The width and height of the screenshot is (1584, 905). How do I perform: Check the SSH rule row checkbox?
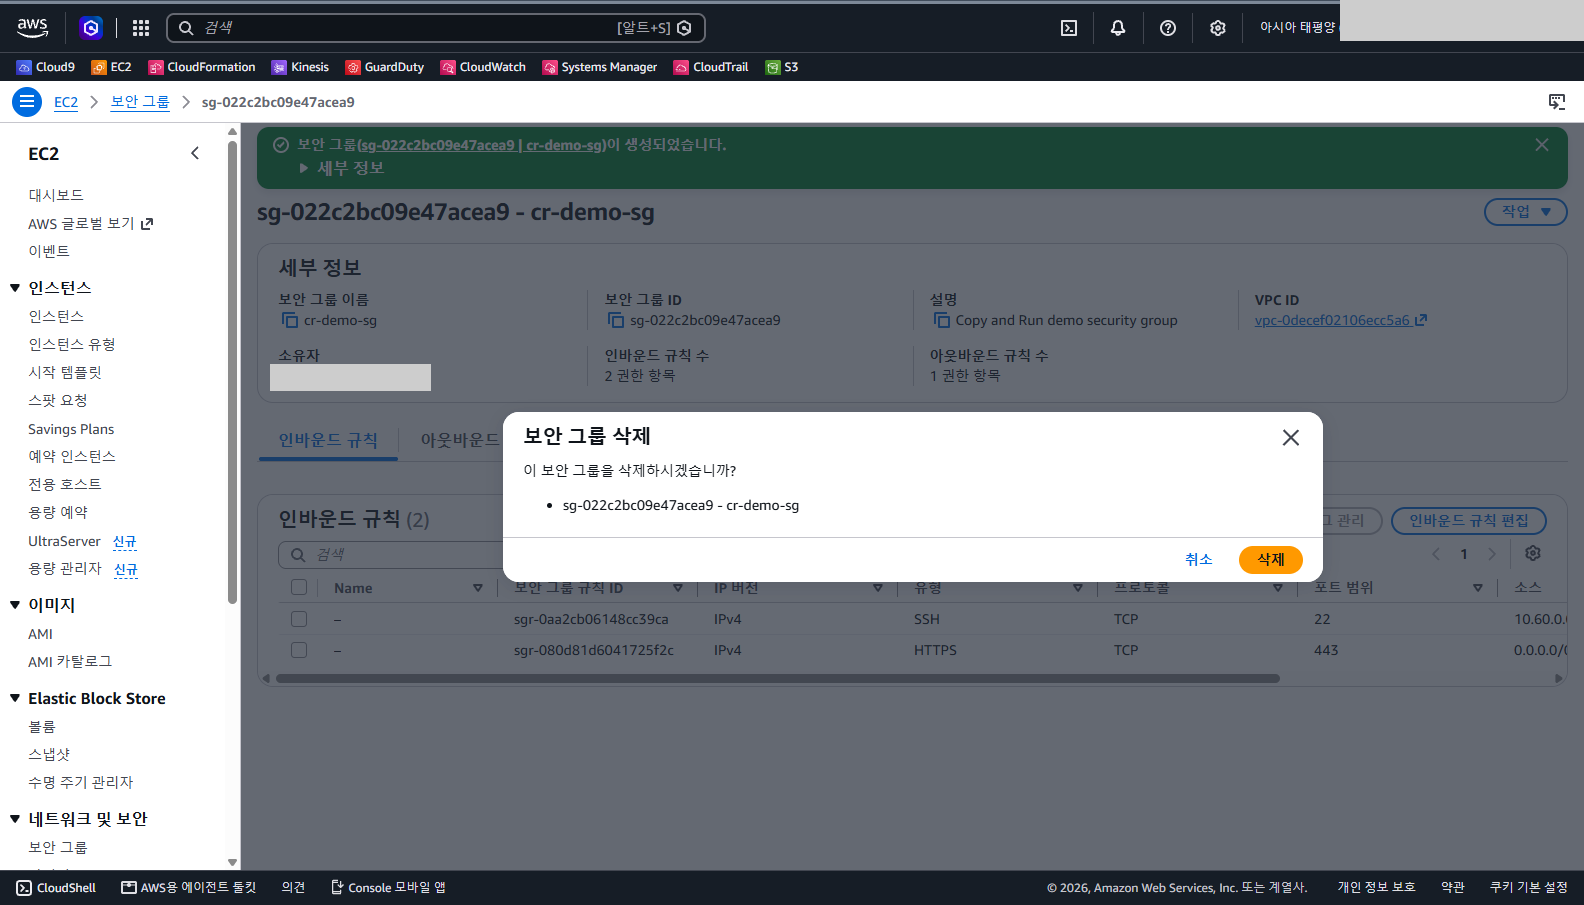point(299,619)
